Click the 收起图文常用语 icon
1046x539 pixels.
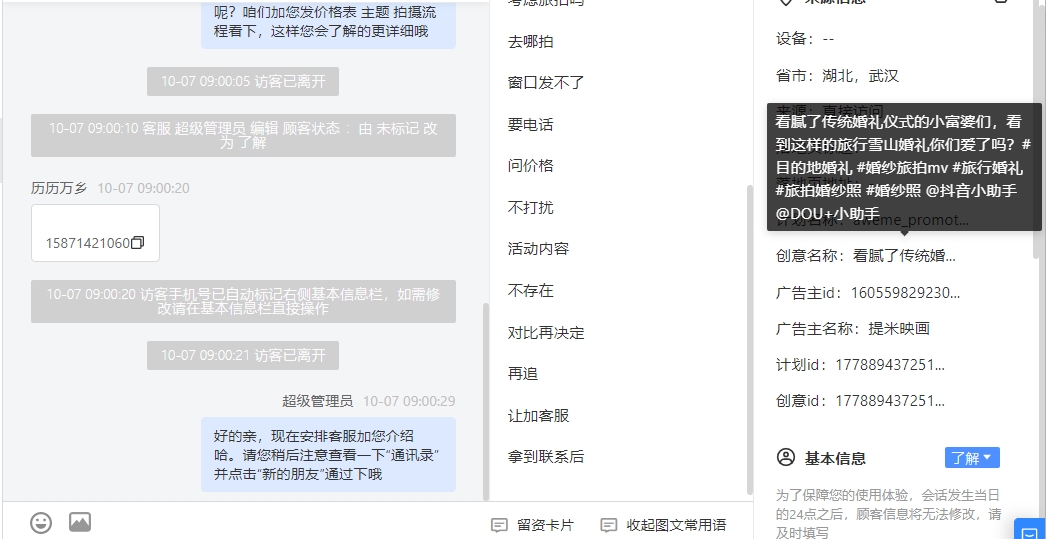pyautogui.click(x=608, y=525)
